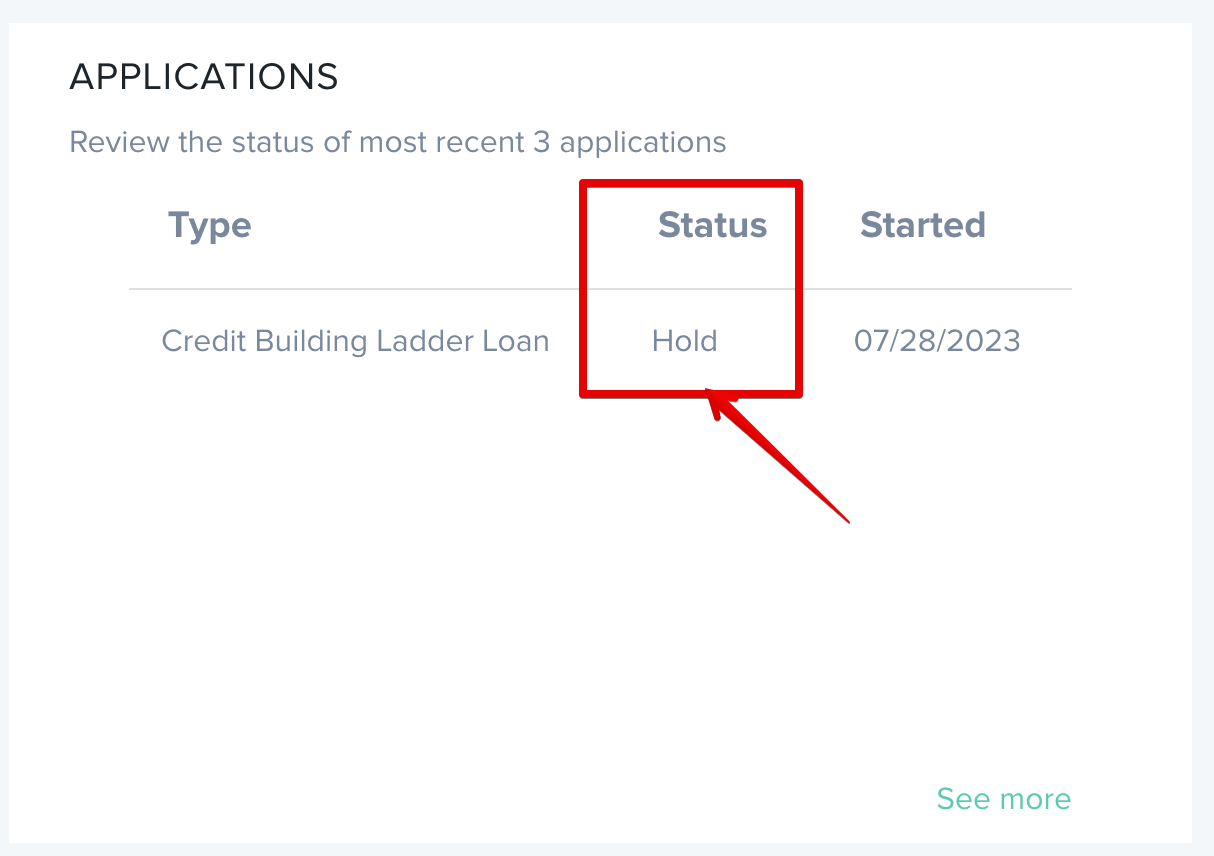Screen dimensions: 1214x856
Task: Open the See more link
Action: coord(1003,799)
